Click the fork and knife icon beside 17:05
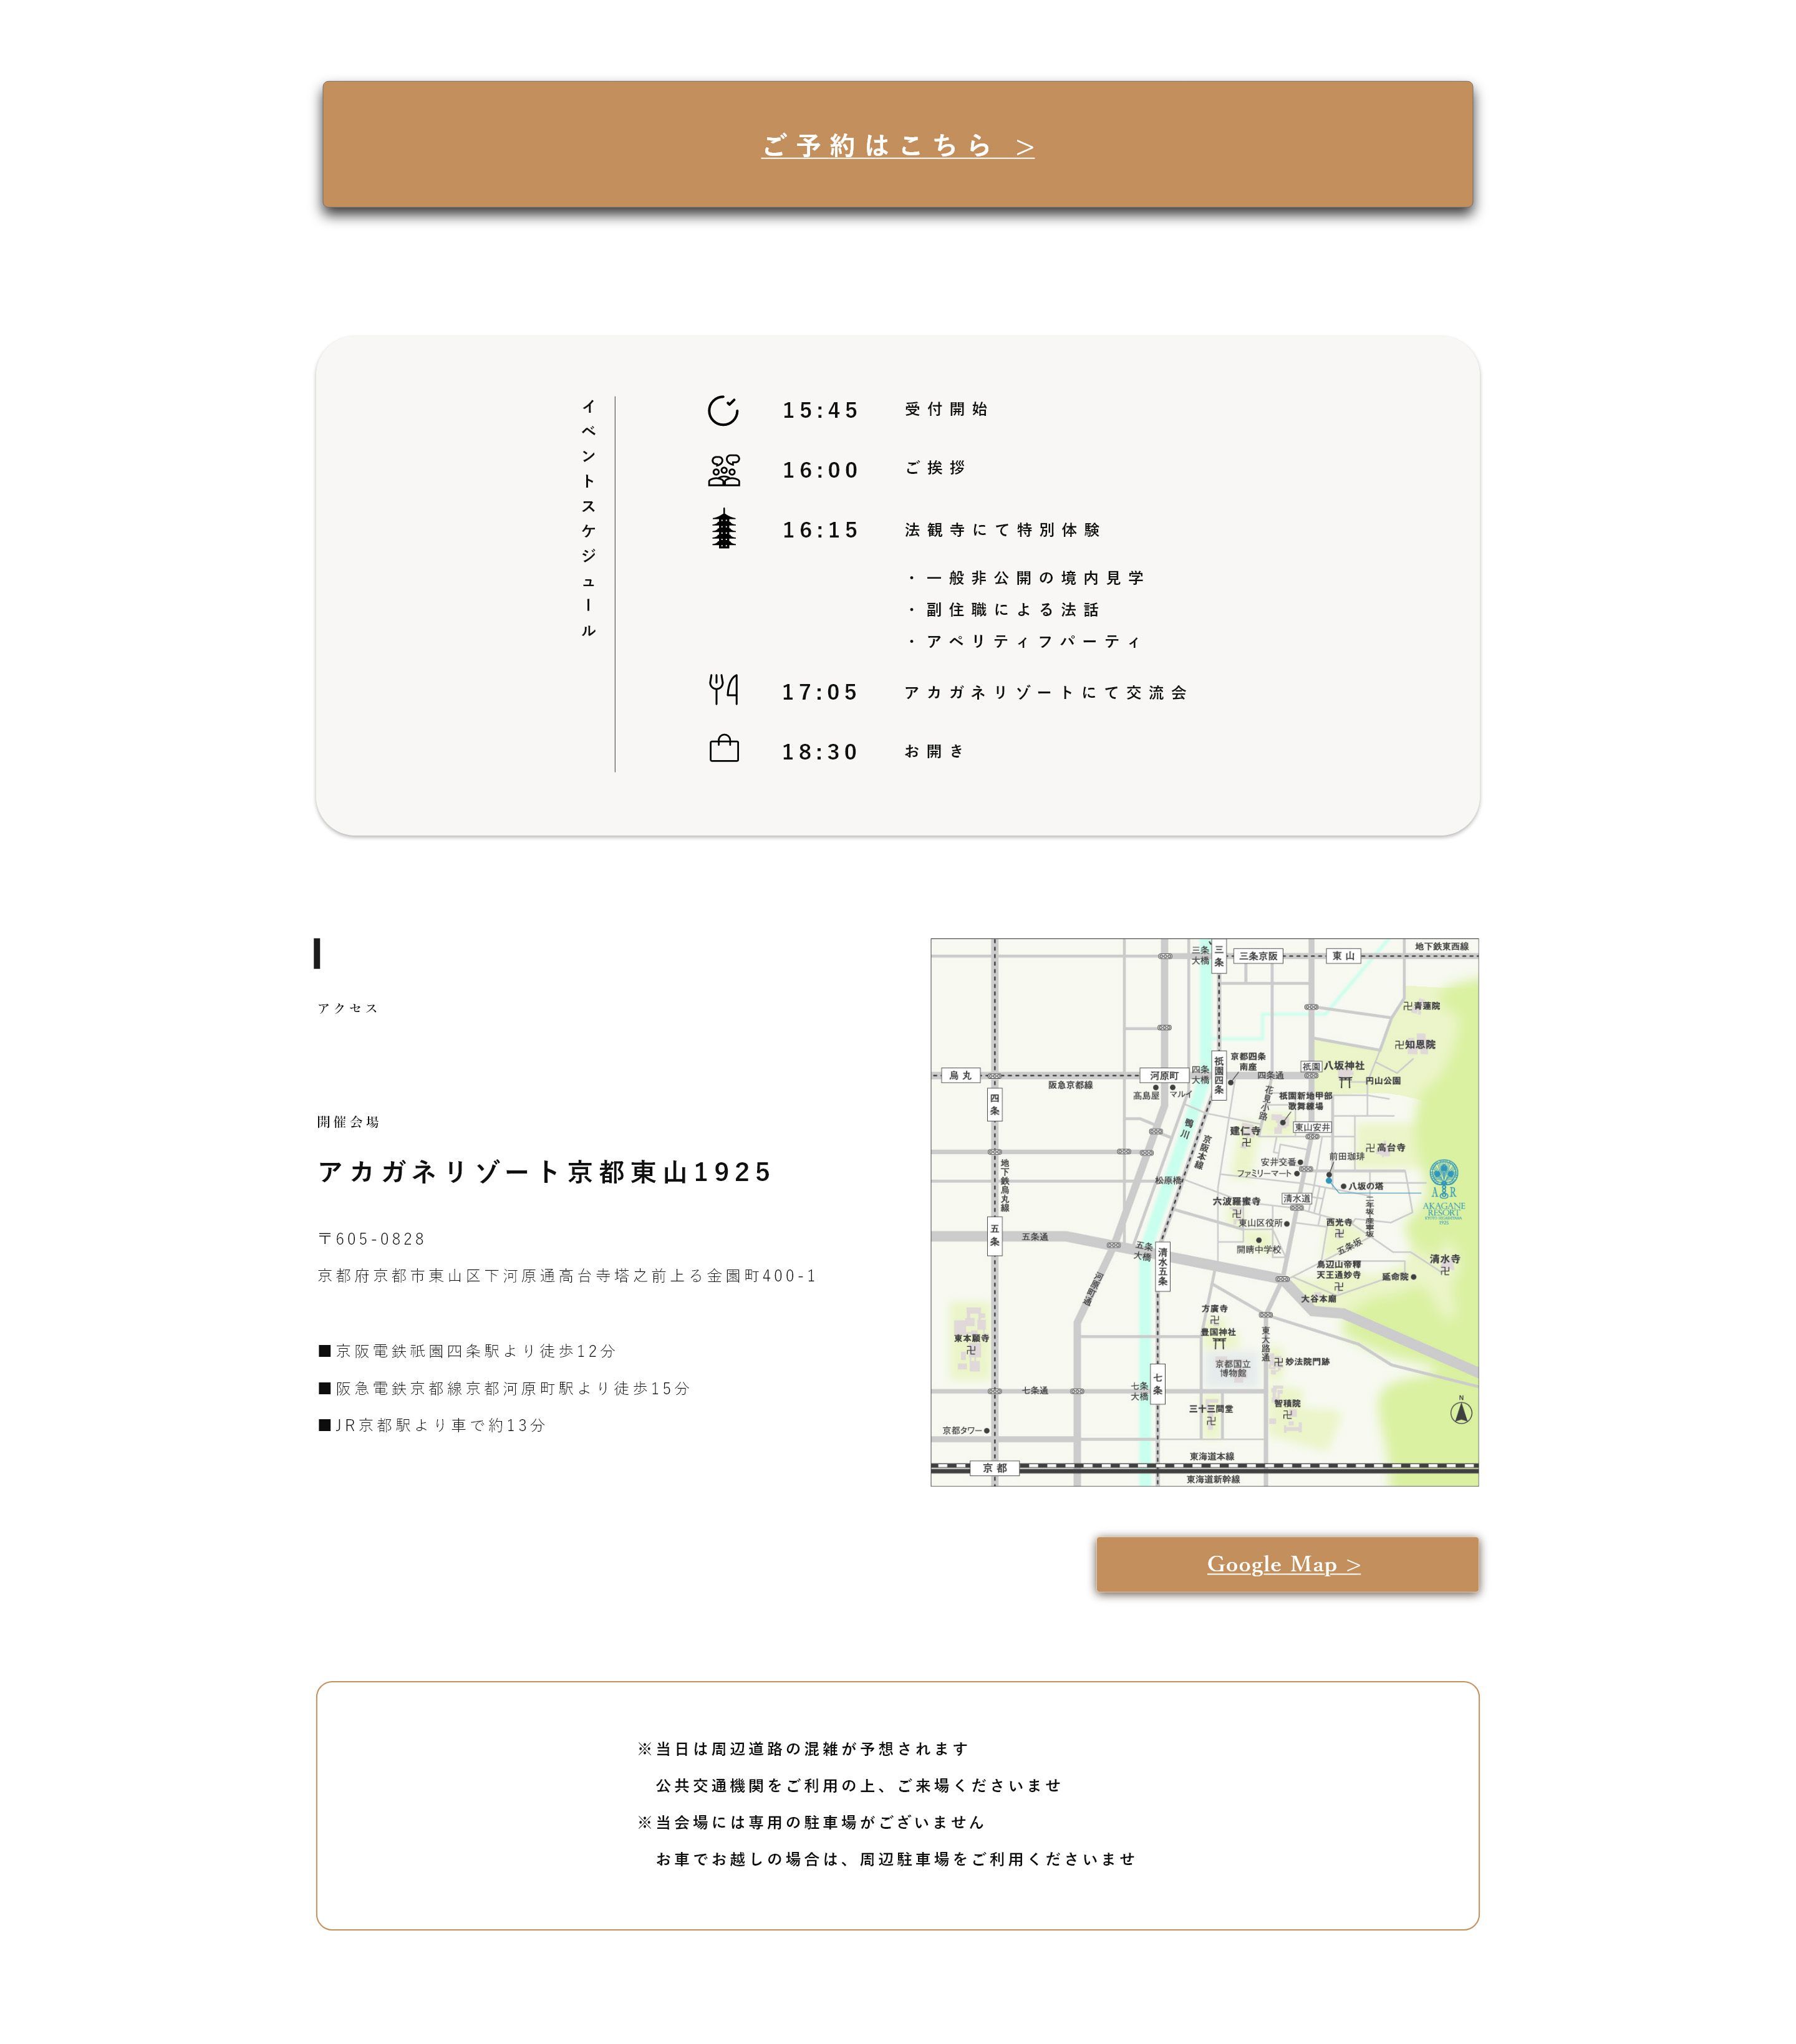Viewport: 1796px width, 2044px height. pyautogui.click(x=723, y=689)
